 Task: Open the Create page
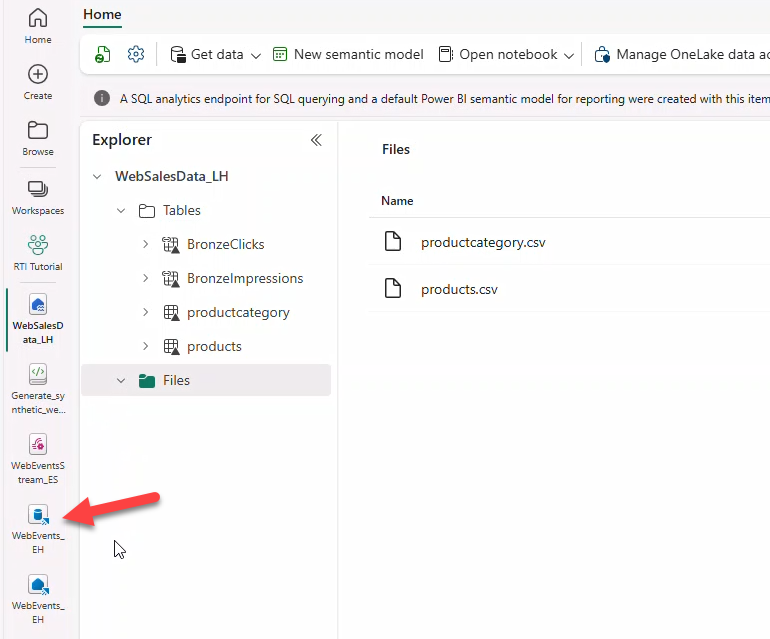38,82
